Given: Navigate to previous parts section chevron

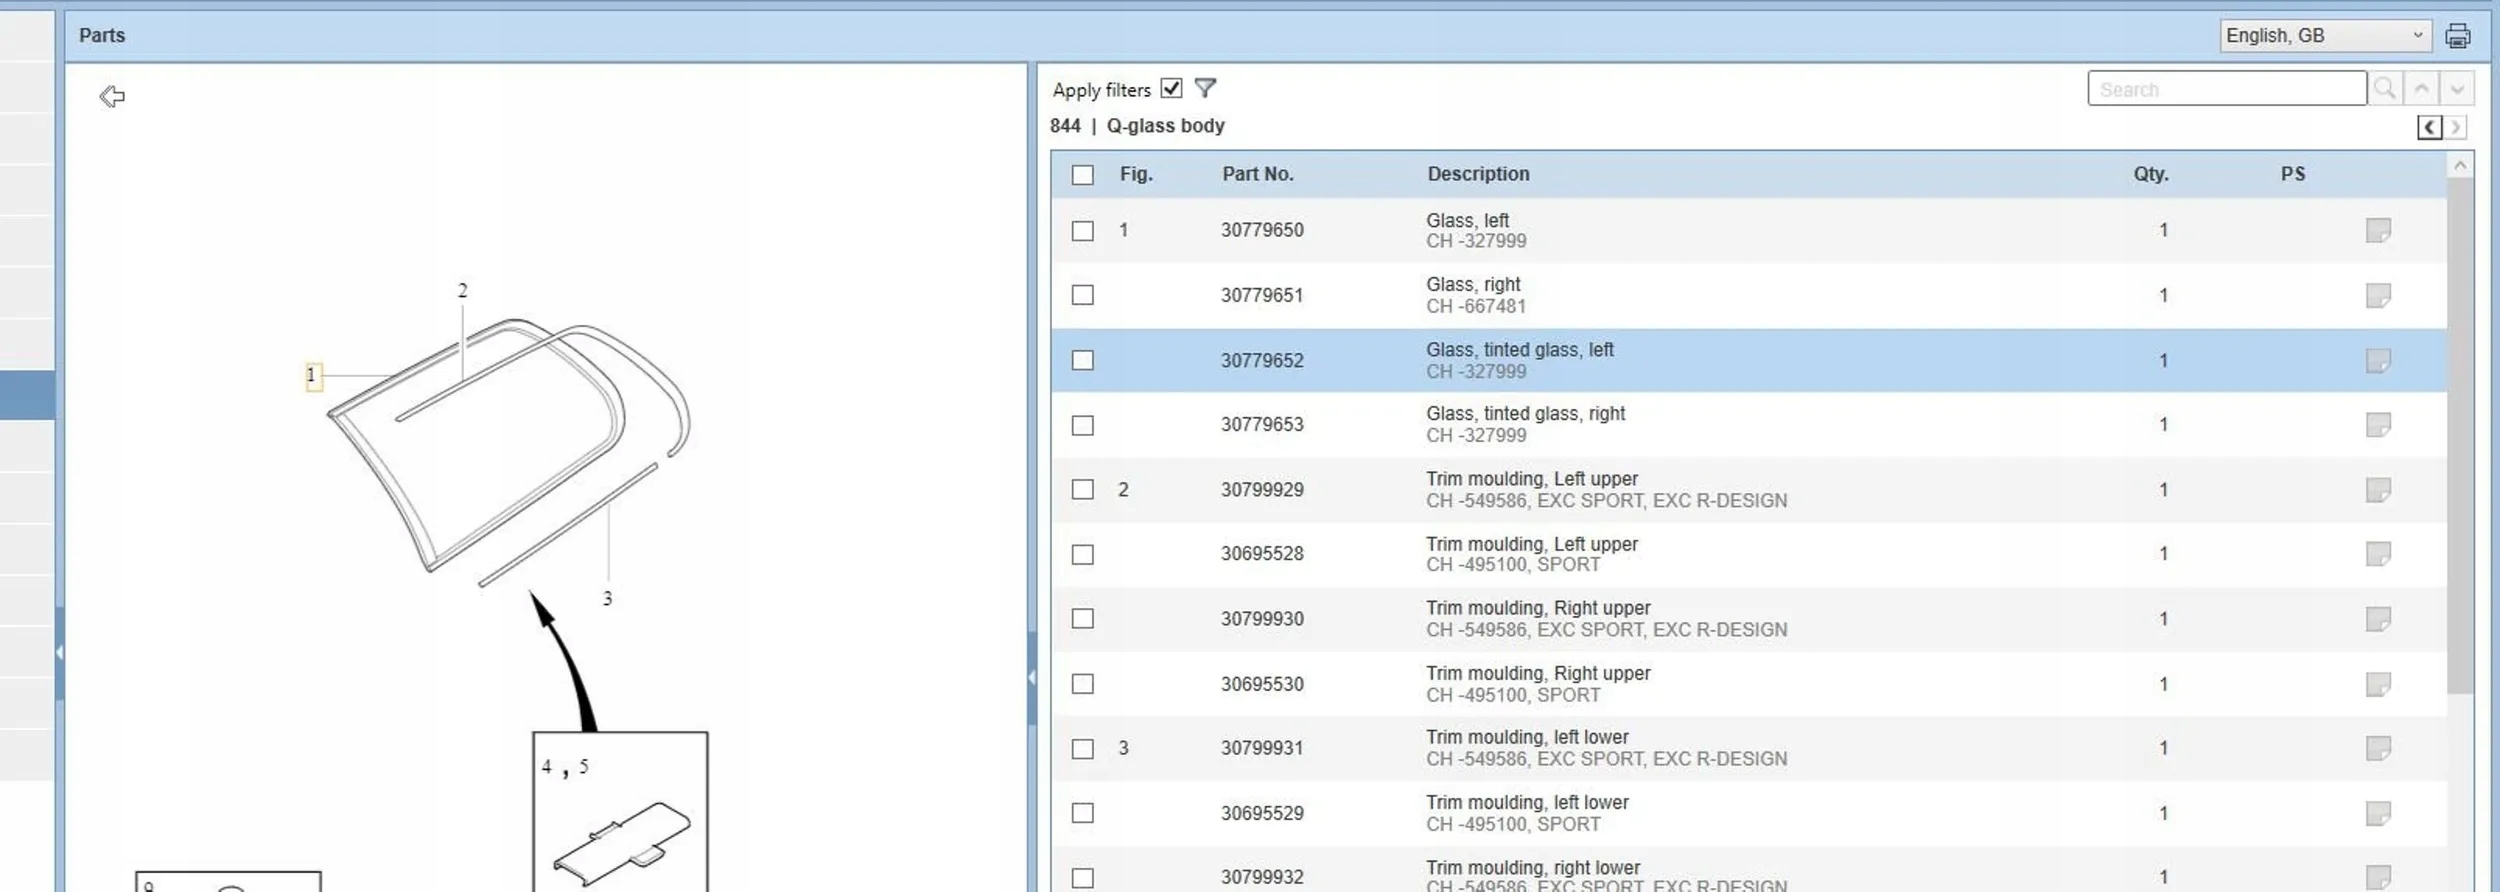Looking at the screenshot, I should tap(2429, 127).
